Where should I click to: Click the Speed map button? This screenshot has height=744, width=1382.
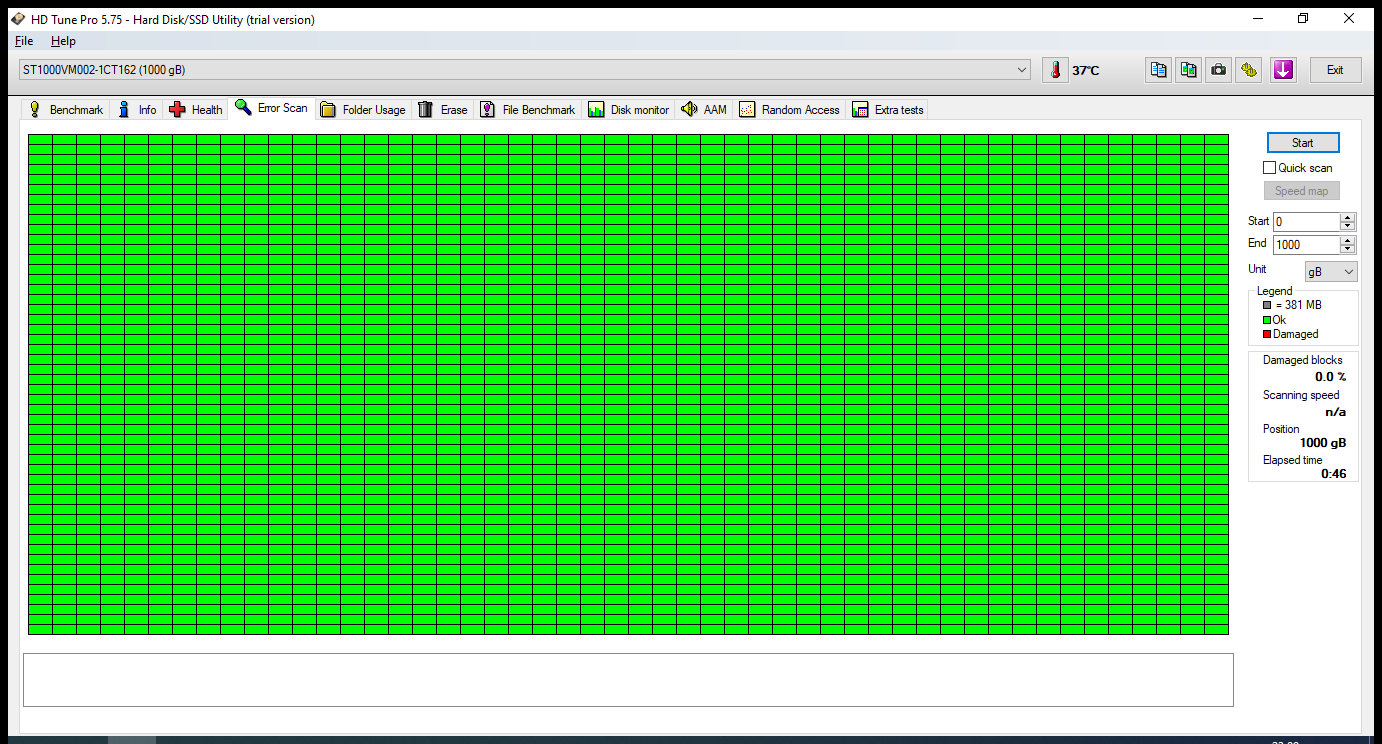(1301, 191)
